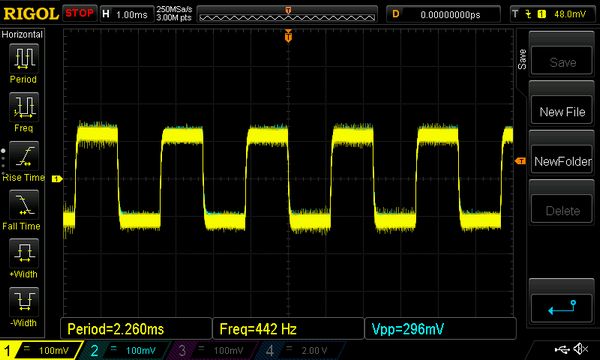Click the waveform memory position bar
Image resolution: width=600 pixels, height=360 pixels.
coord(287,15)
